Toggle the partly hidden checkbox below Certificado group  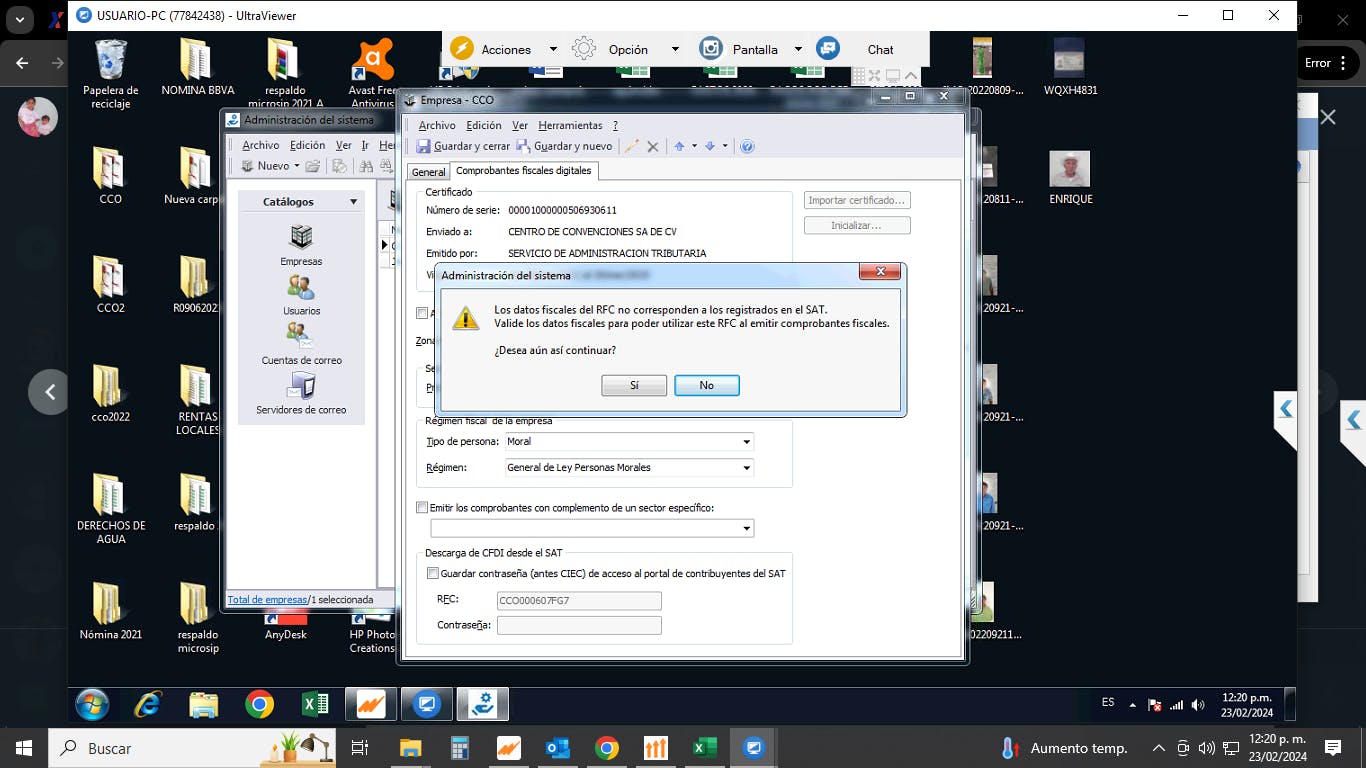[x=422, y=313]
